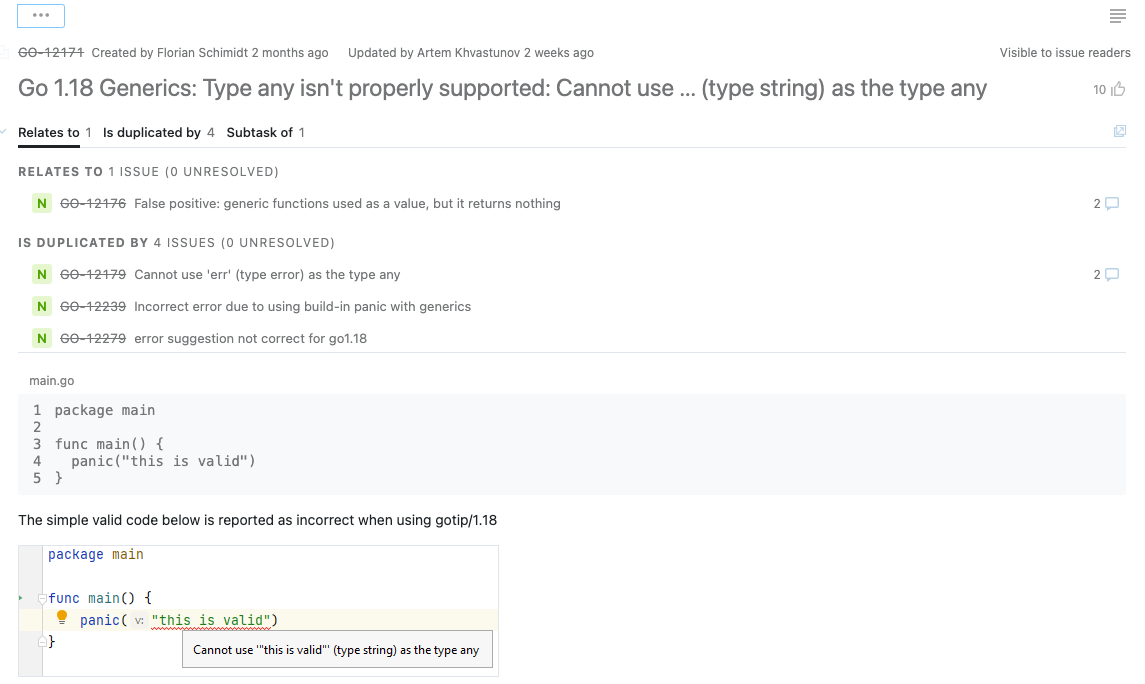Open the Visible to issue readers setting

[x=1065, y=52]
